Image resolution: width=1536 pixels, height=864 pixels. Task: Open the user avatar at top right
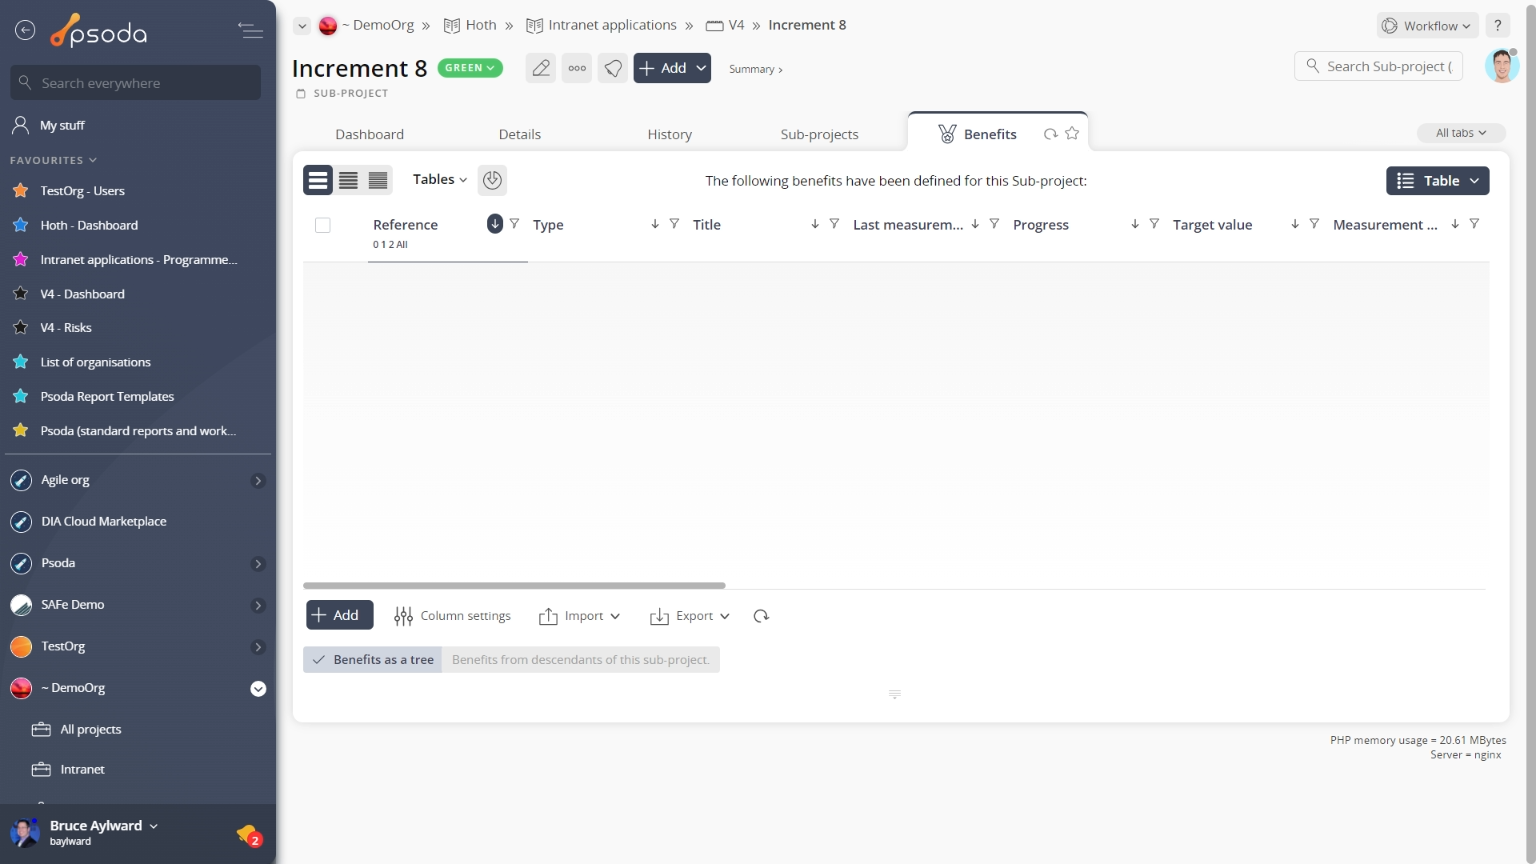pos(1502,66)
